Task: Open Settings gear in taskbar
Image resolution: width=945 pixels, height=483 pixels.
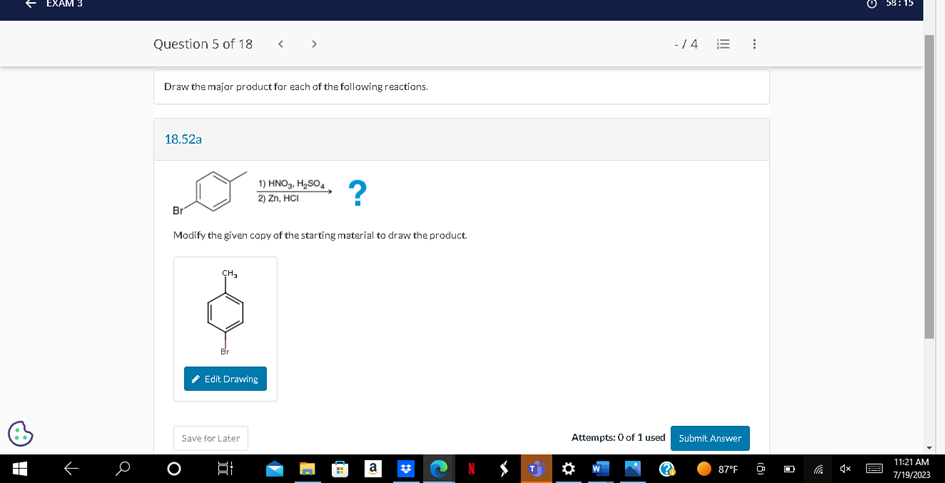Action: click(569, 469)
